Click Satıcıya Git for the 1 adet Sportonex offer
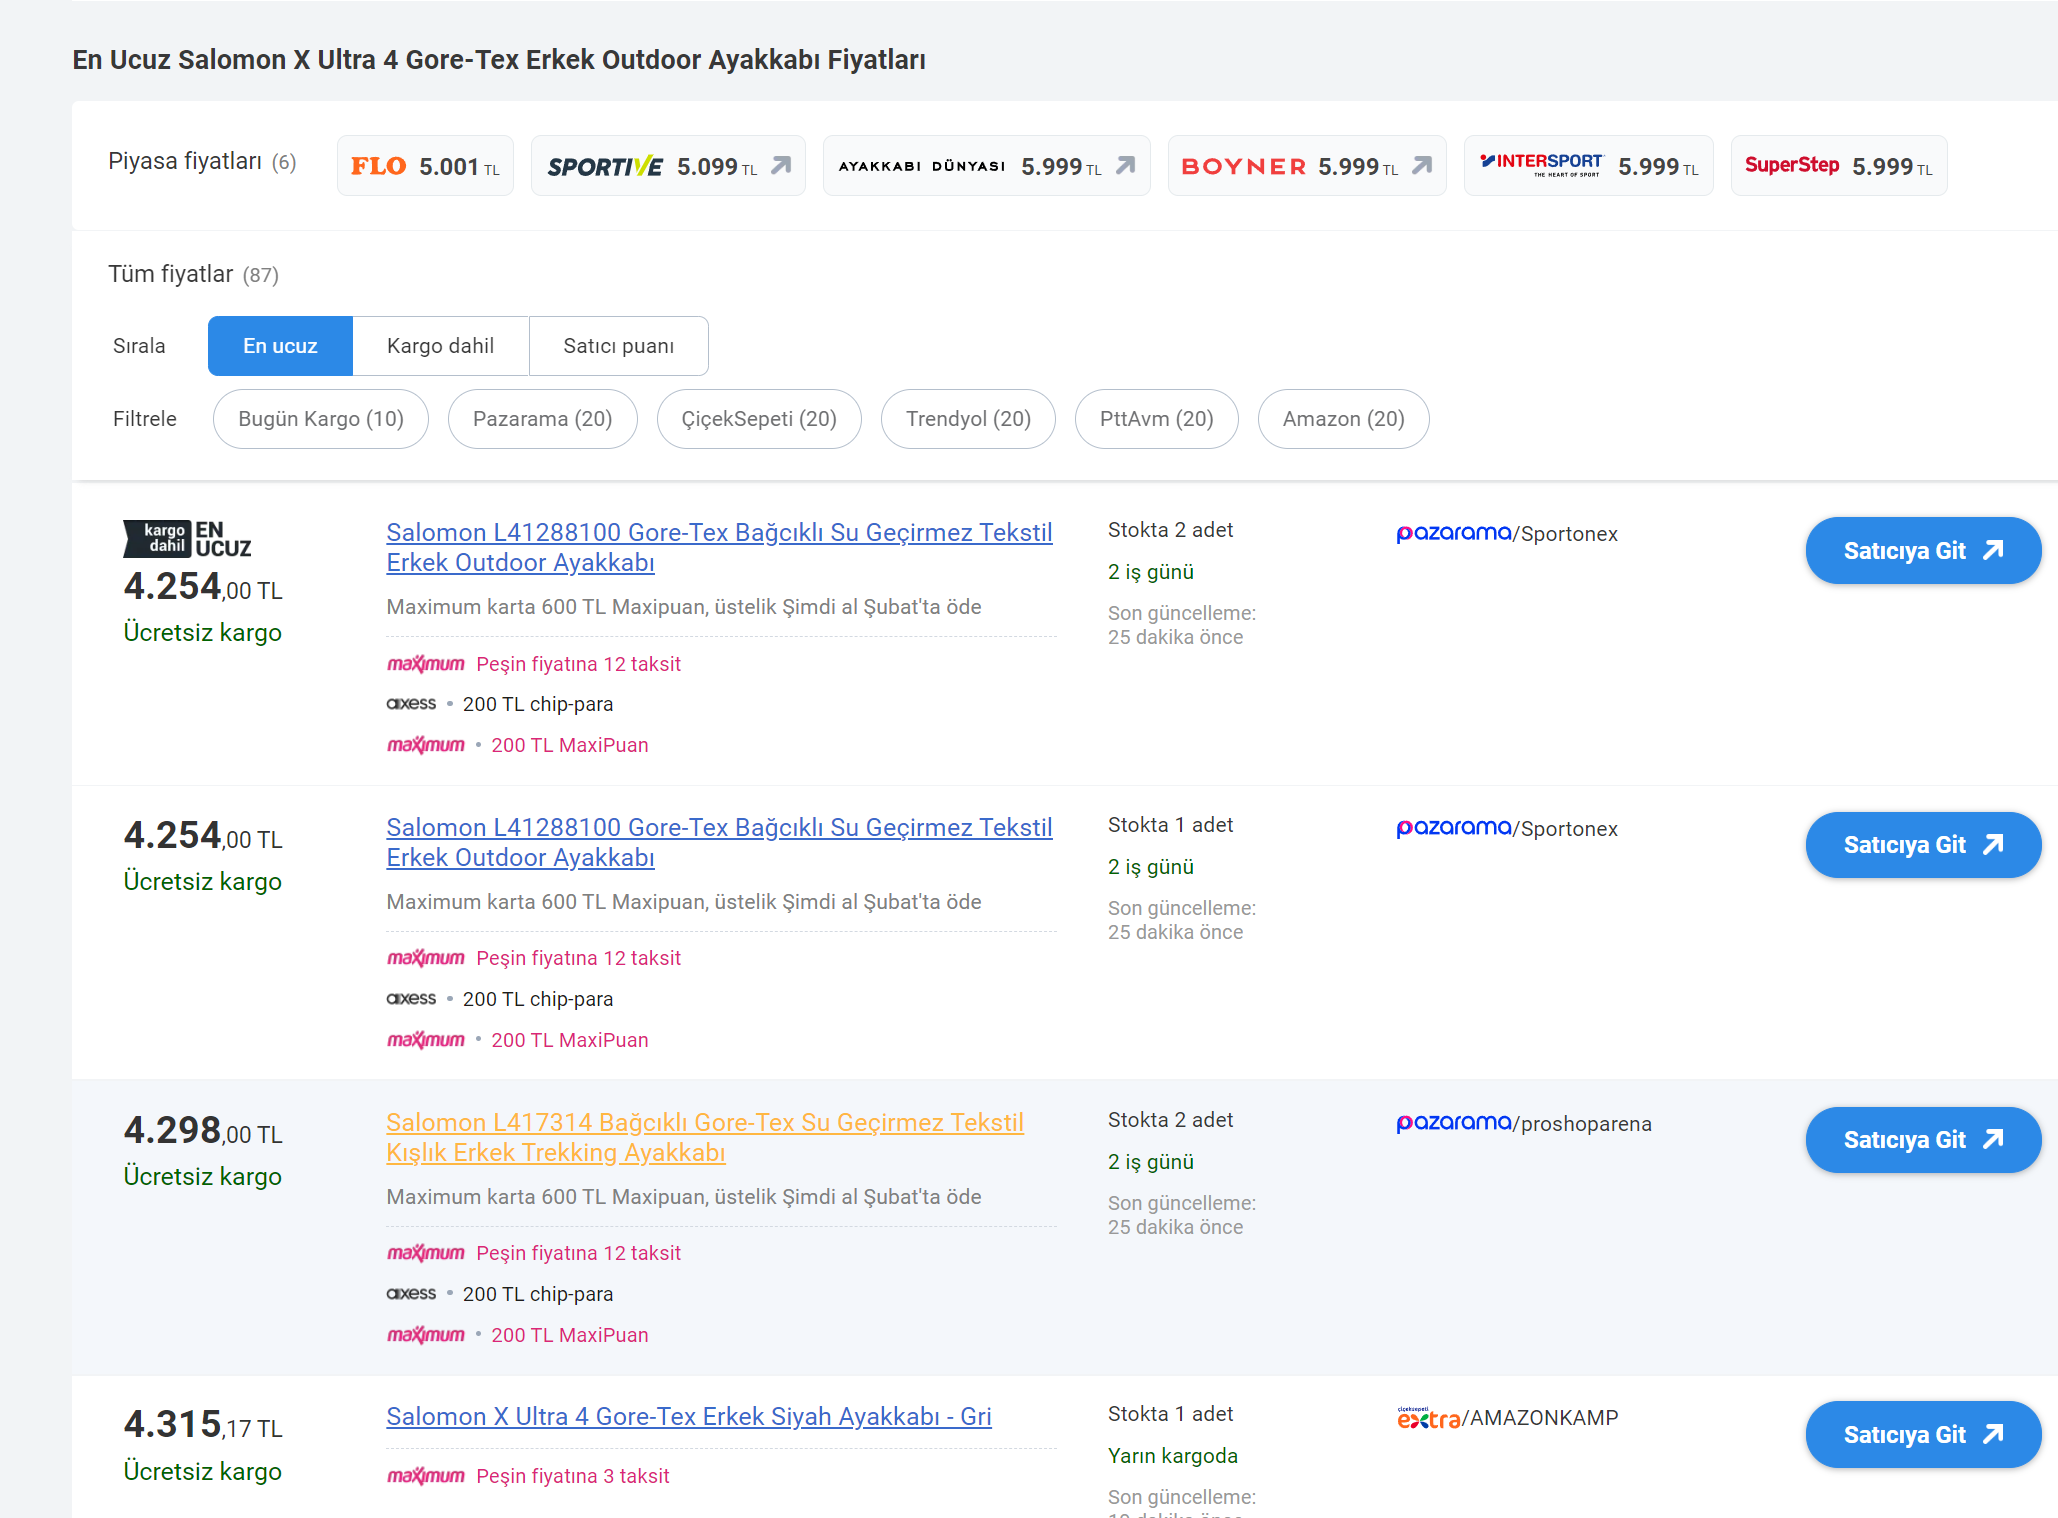This screenshot has height=1518, width=2058. (x=1923, y=845)
